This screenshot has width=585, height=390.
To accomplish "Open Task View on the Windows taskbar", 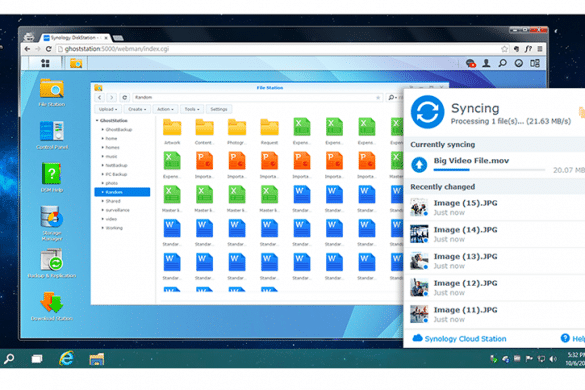I will coord(37,359).
